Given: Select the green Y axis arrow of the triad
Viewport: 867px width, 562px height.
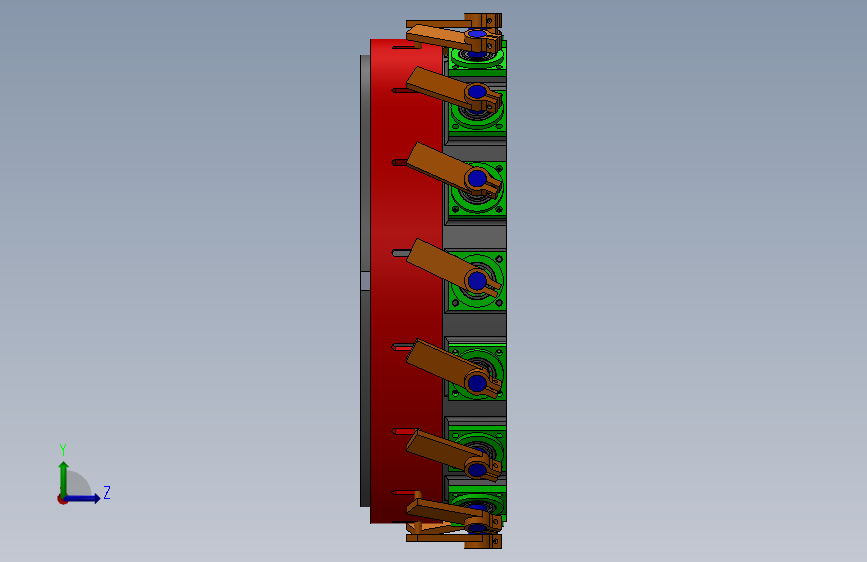Looking at the screenshot, I should 63,479.
